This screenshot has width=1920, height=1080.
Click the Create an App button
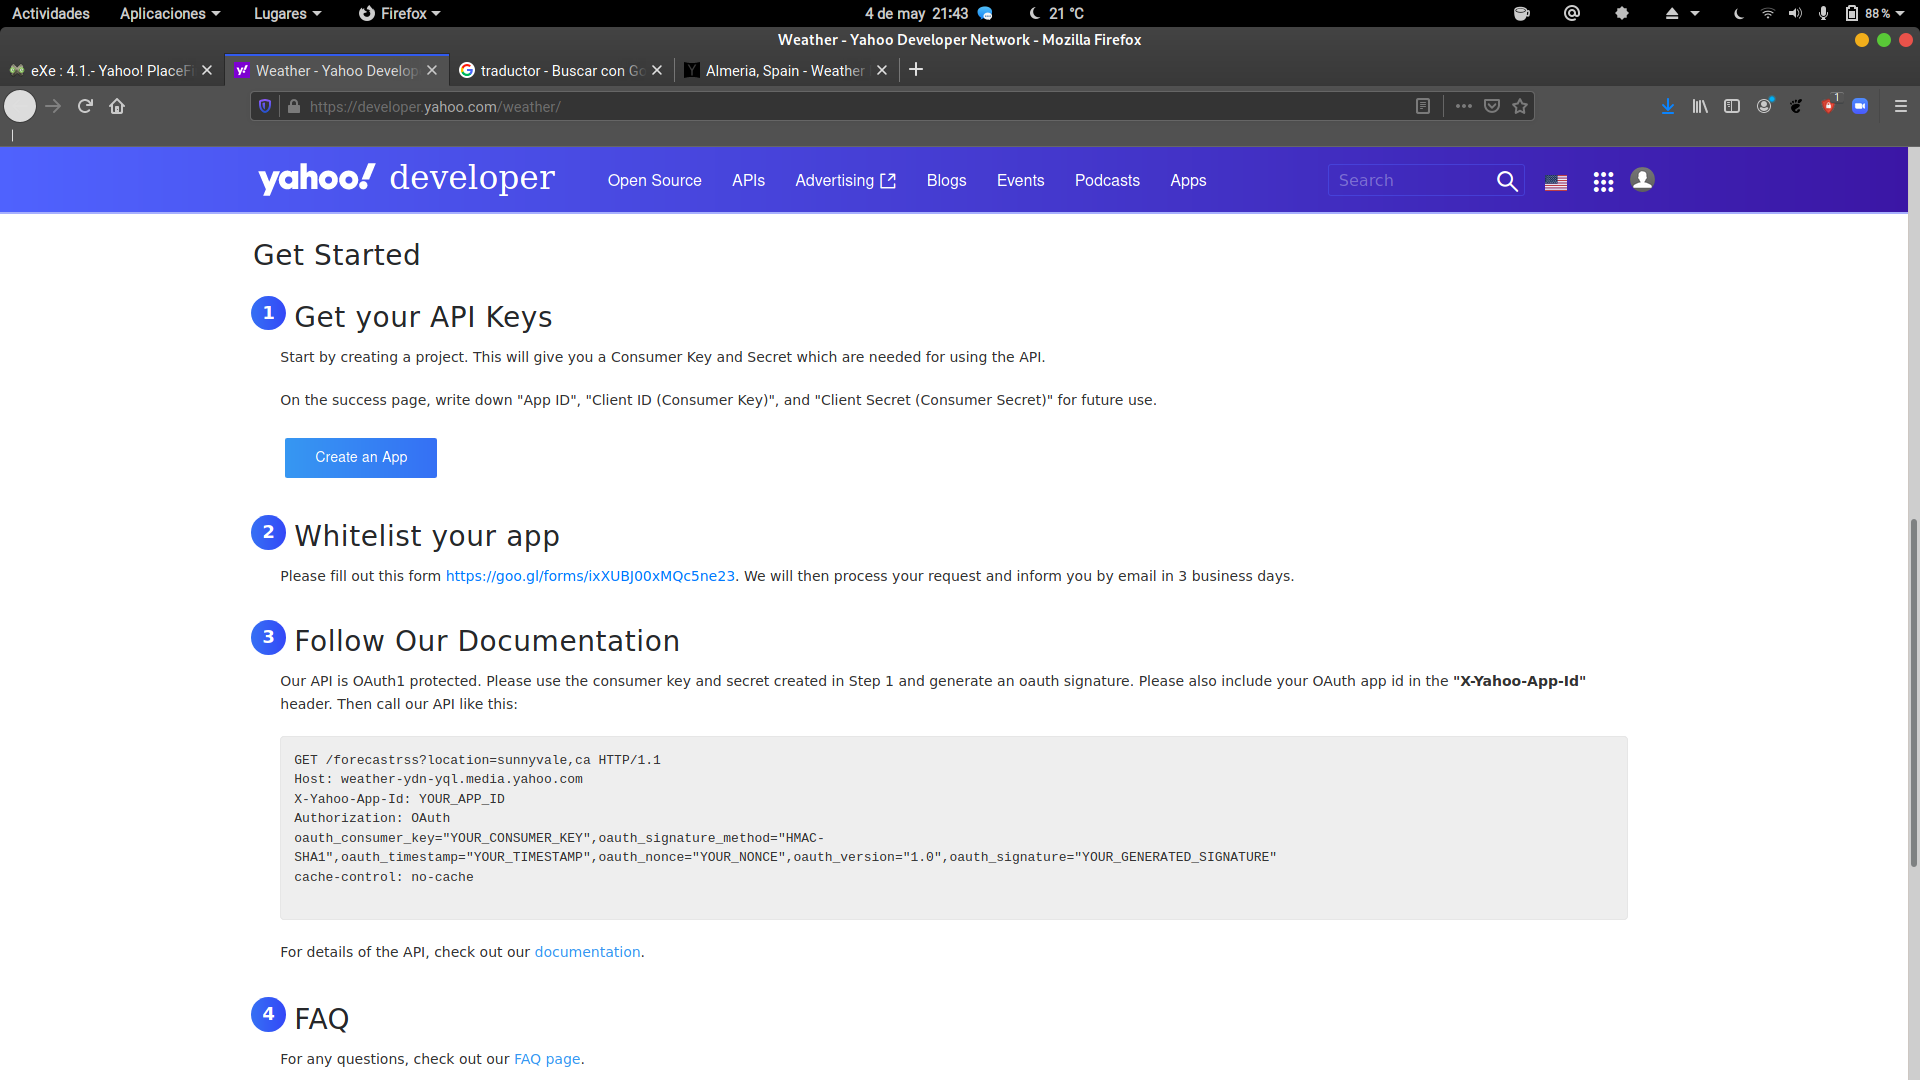(361, 458)
